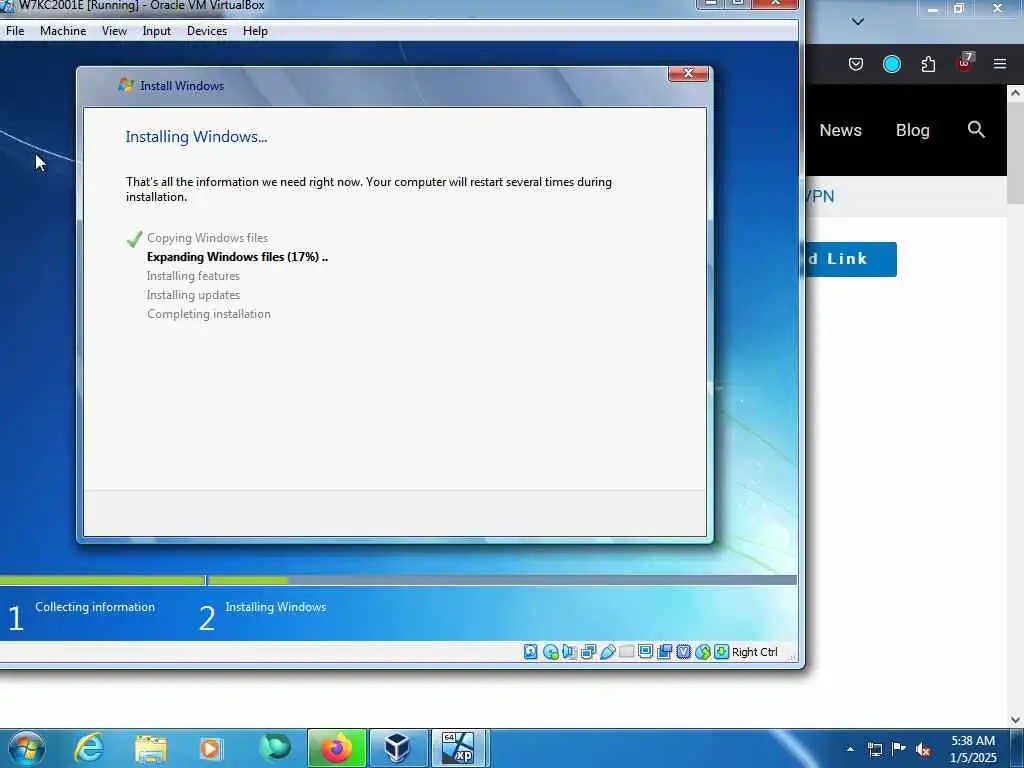Click the network tray icon
Screen dimensions: 1024x768
pyautogui.click(x=874, y=749)
